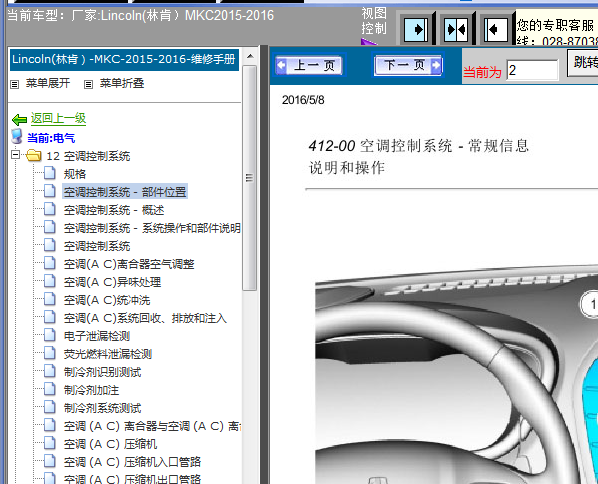Image resolution: width=598 pixels, height=484 pixels.
Task: Open 制冷剂加注
Action: coord(91,390)
